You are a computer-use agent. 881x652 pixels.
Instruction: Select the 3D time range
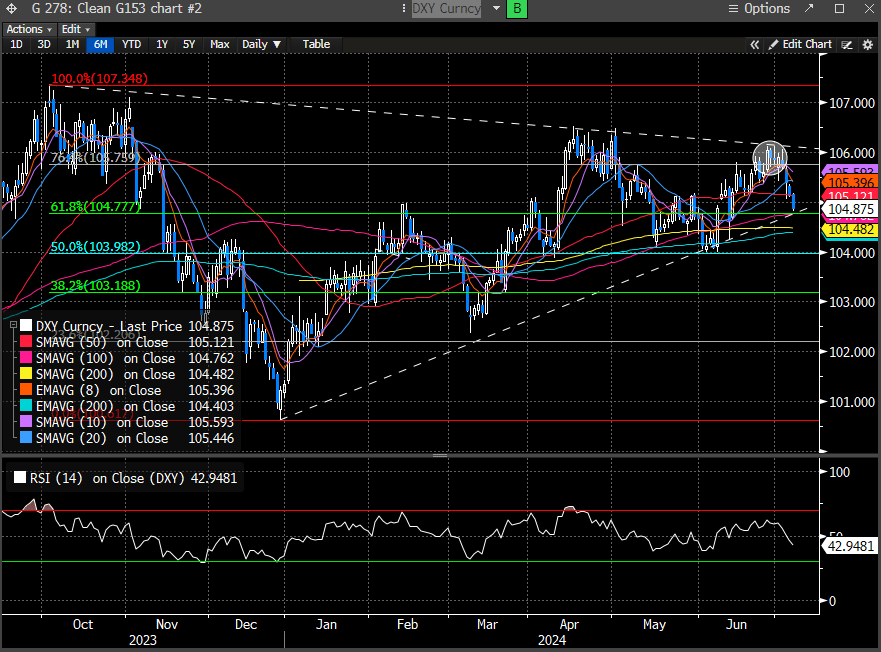[44, 44]
